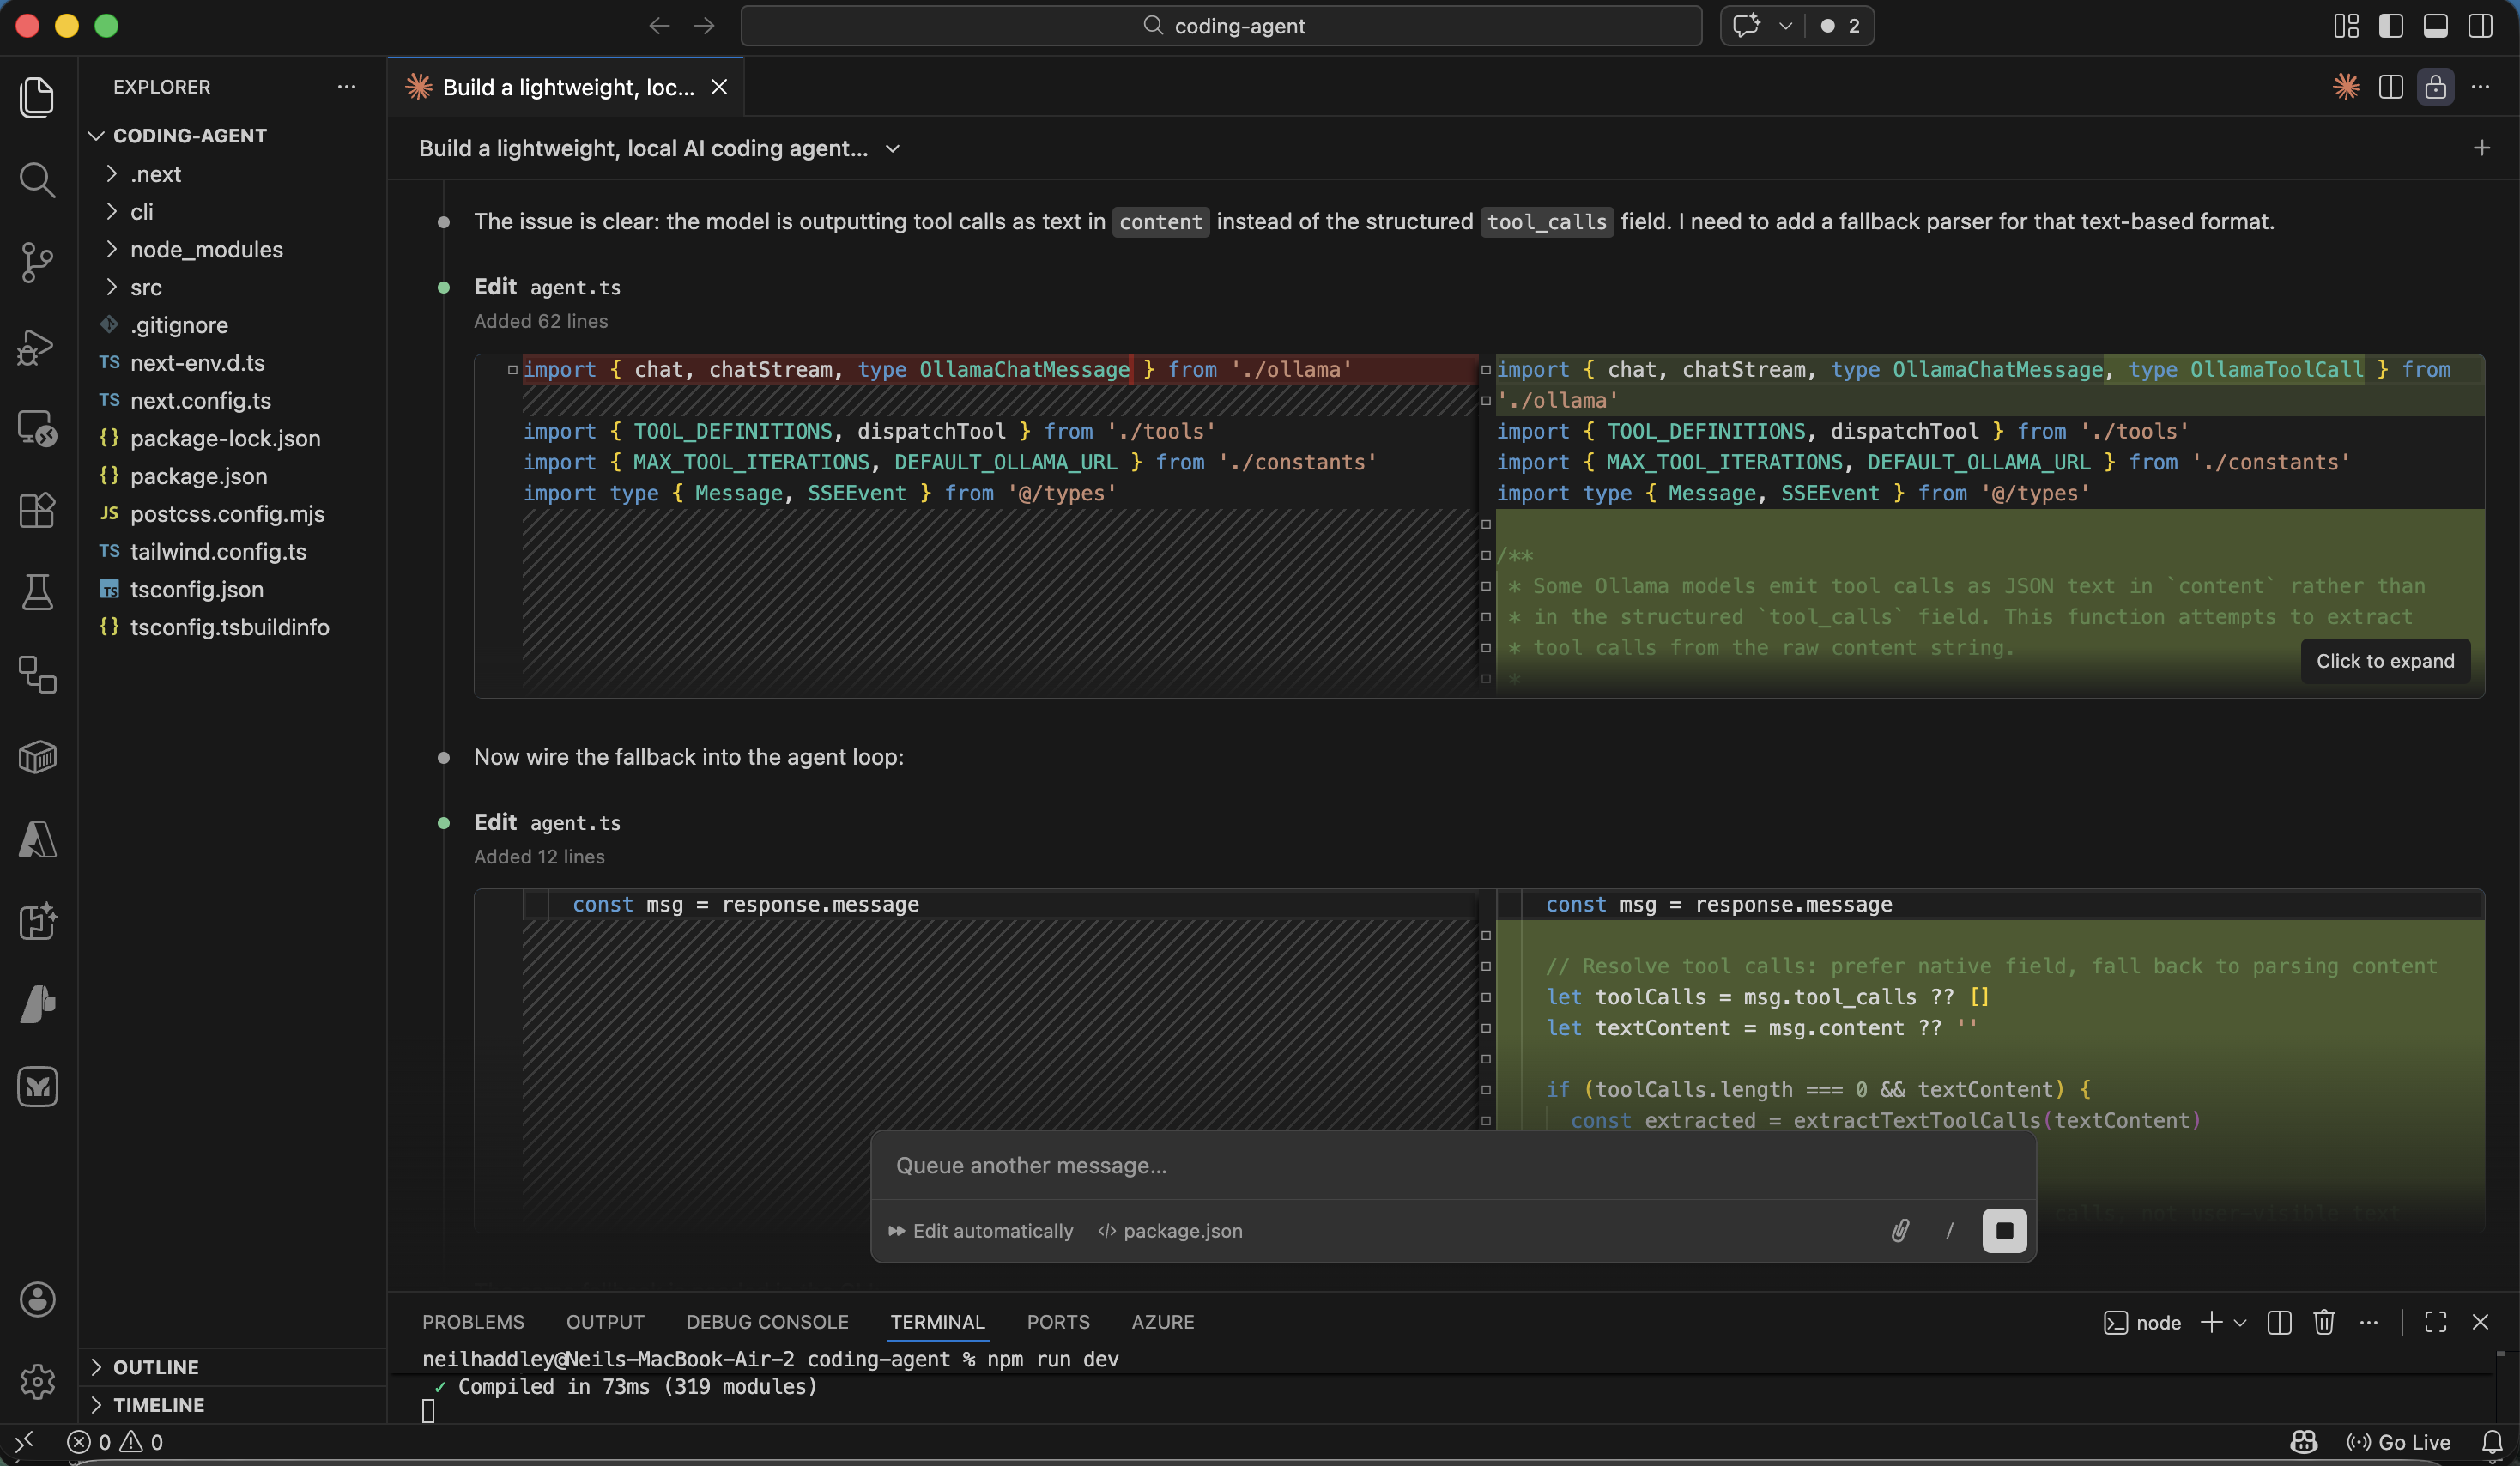2520x1466 pixels.
Task: Toggle bottom panel visibility
Action: point(2435,26)
